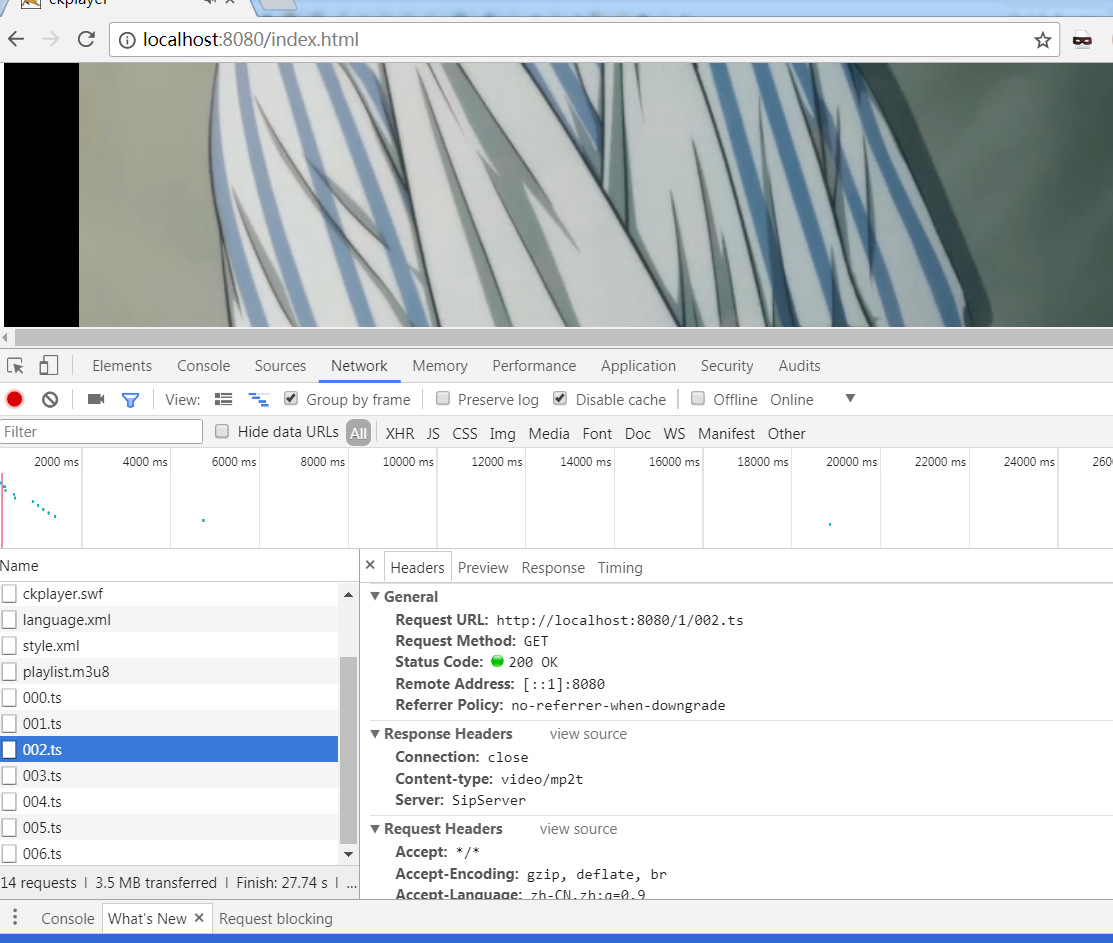Open the Console panel tab
Screen dimensions: 1113x943
(x=204, y=365)
